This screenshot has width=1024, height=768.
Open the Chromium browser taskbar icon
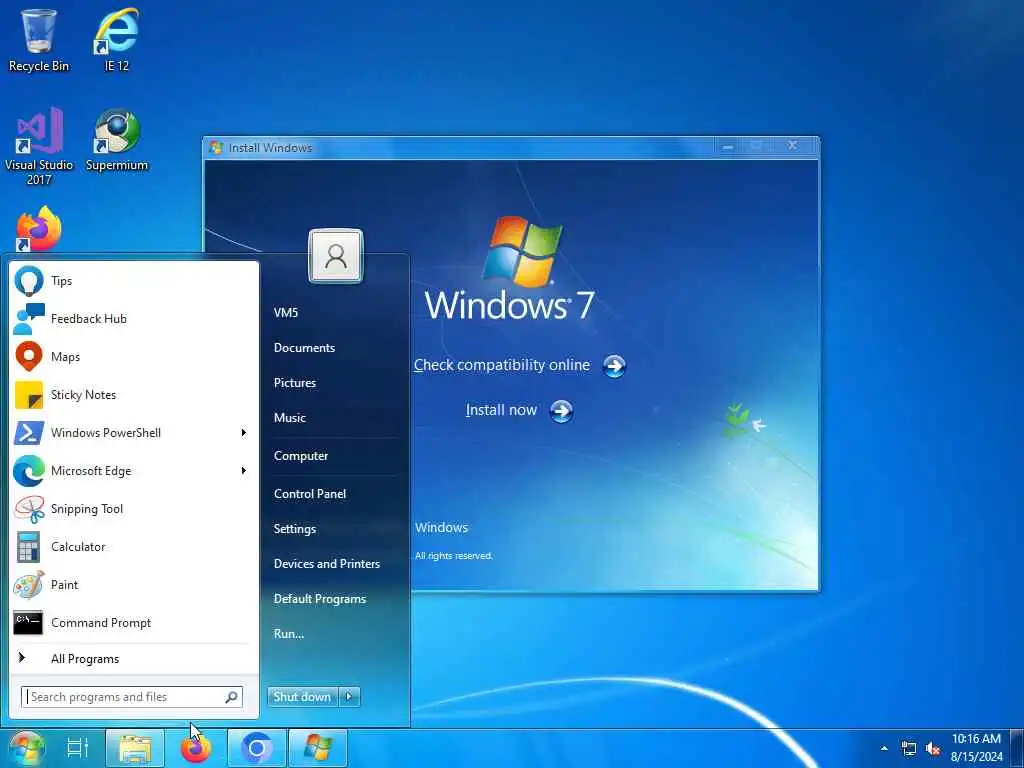[257, 748]
